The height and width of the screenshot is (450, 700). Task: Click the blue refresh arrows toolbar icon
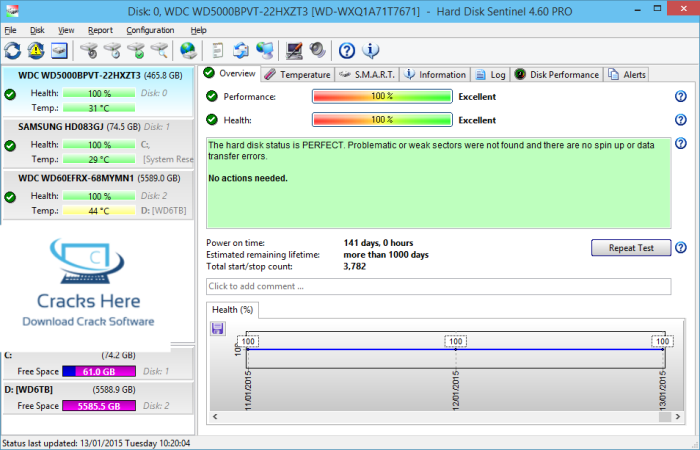12,50
